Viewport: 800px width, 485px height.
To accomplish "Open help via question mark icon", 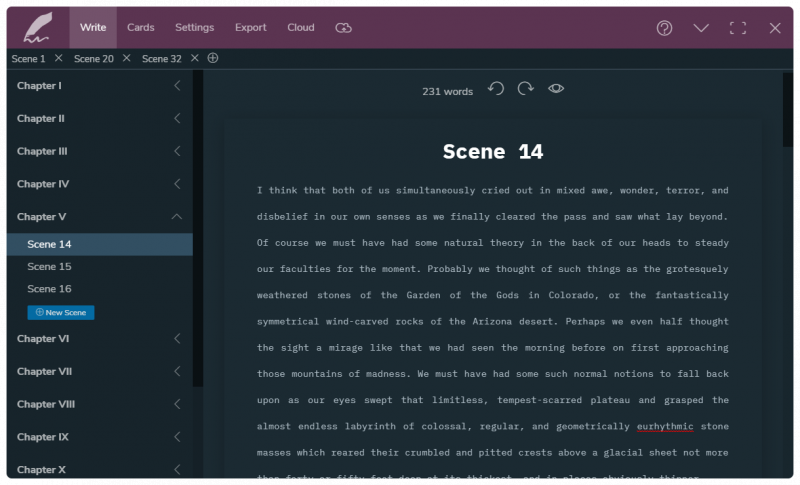I will coord(664,28).
